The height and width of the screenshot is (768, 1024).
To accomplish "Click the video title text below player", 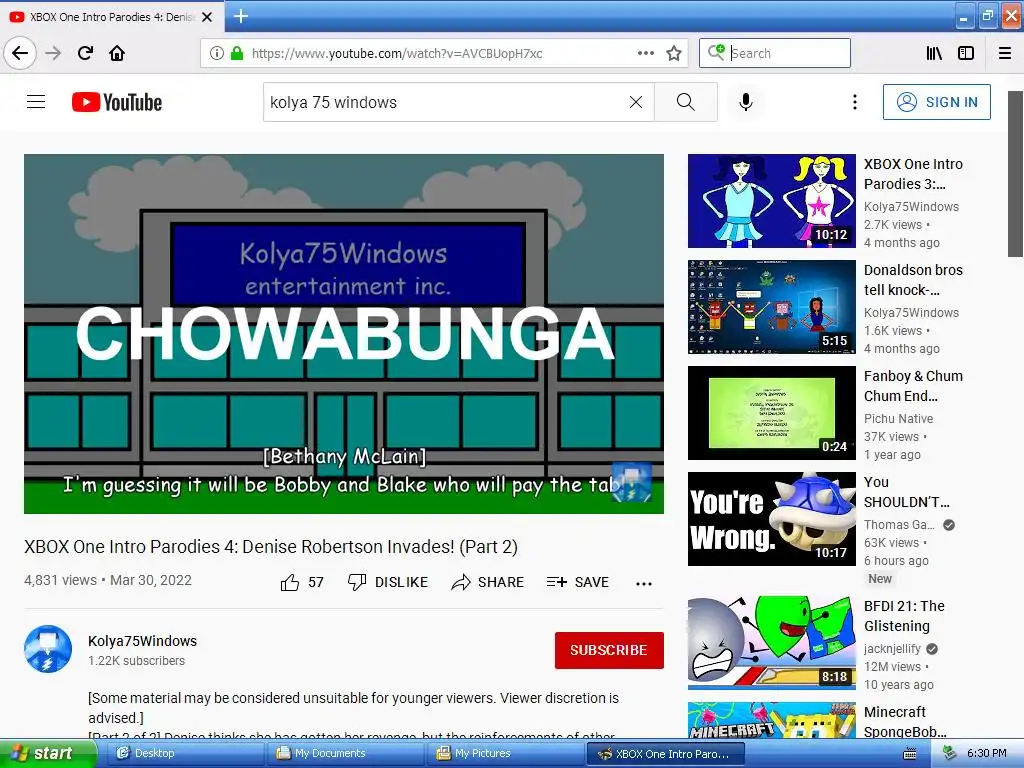I will point(271,547).
